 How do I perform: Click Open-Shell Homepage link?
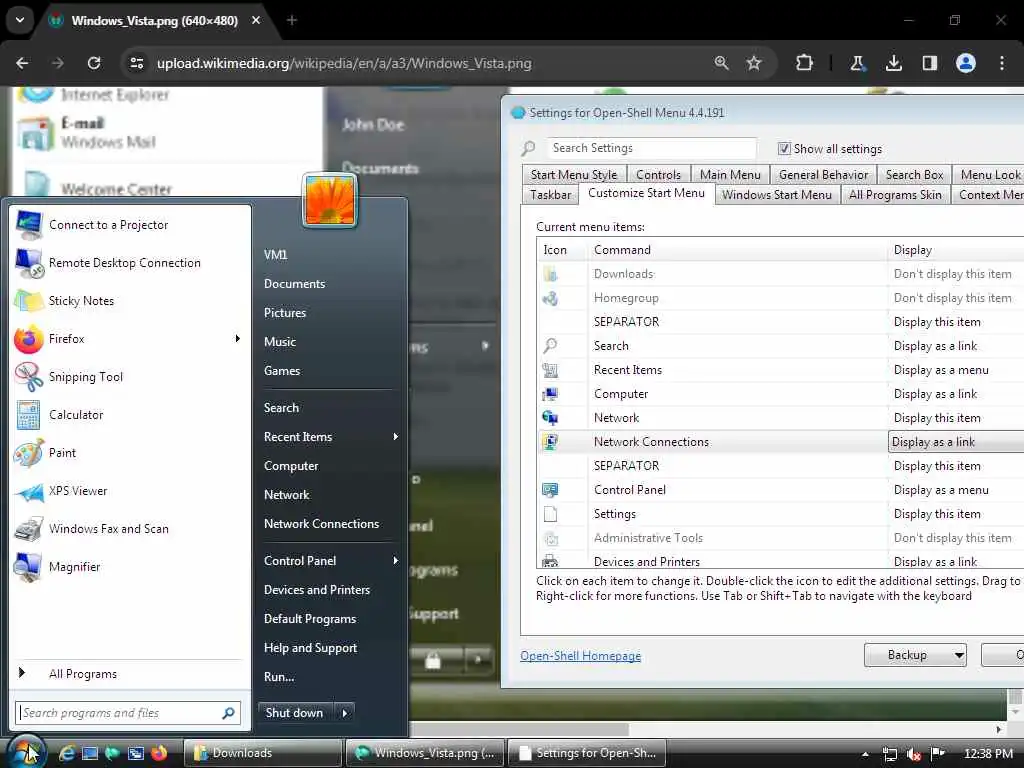tap(580, 656)
